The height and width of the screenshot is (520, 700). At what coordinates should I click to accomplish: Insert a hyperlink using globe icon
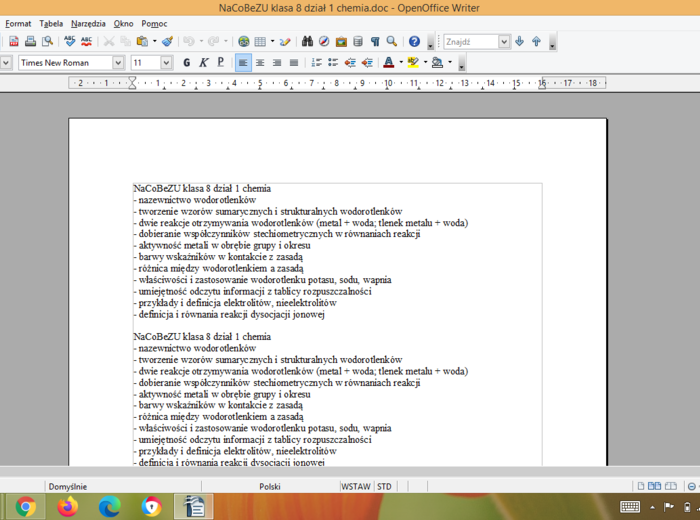[243, 42]
